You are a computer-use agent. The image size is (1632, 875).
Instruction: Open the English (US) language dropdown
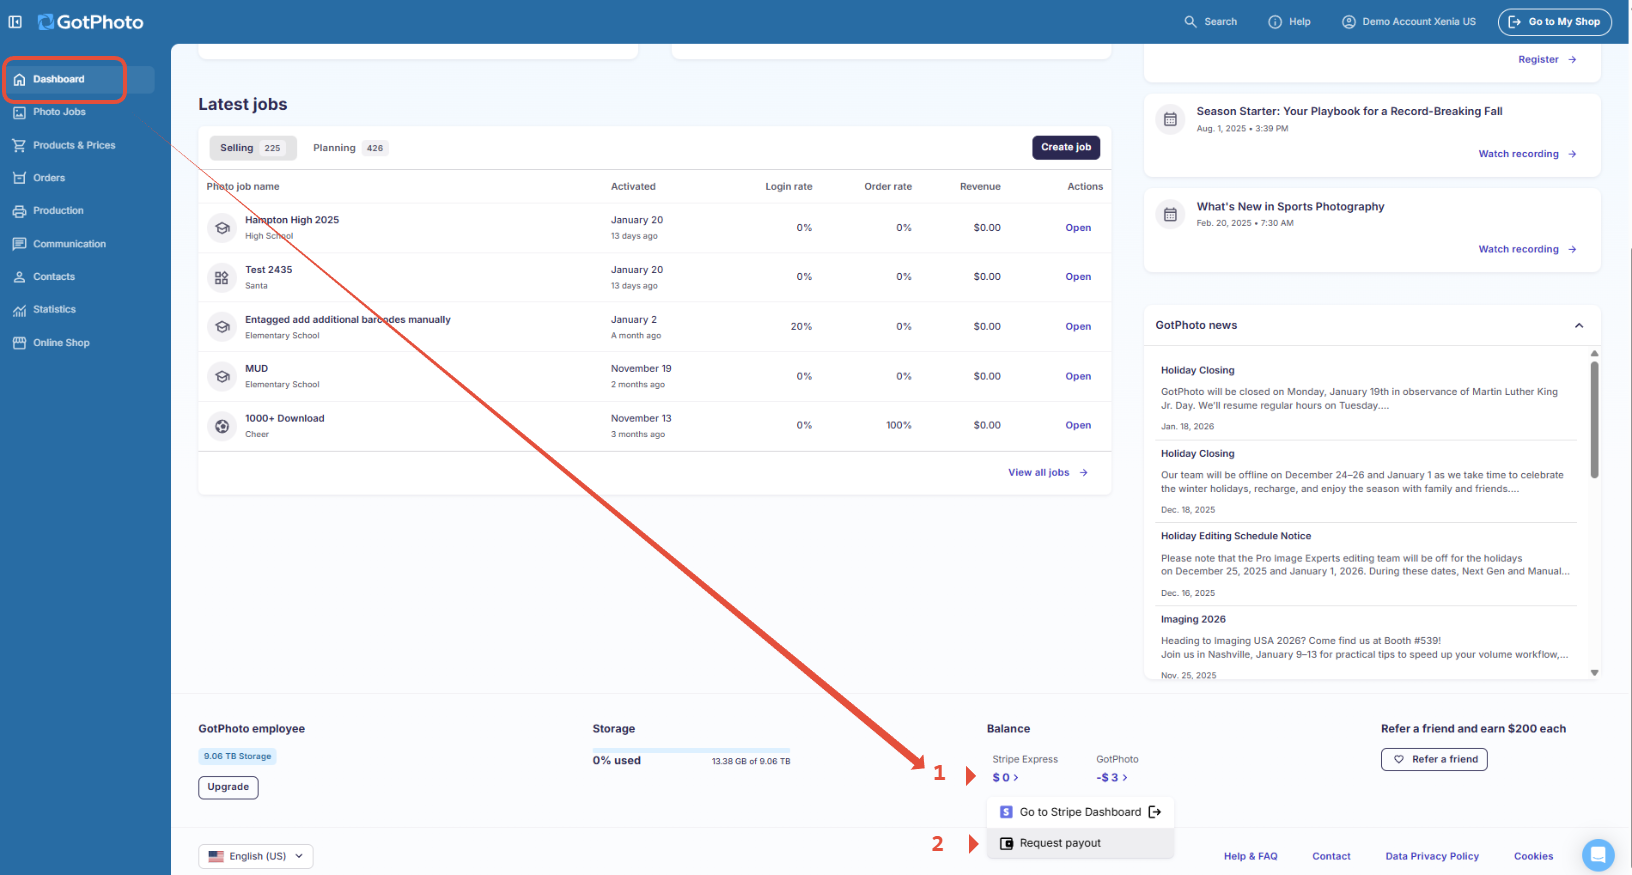[256, 856]
